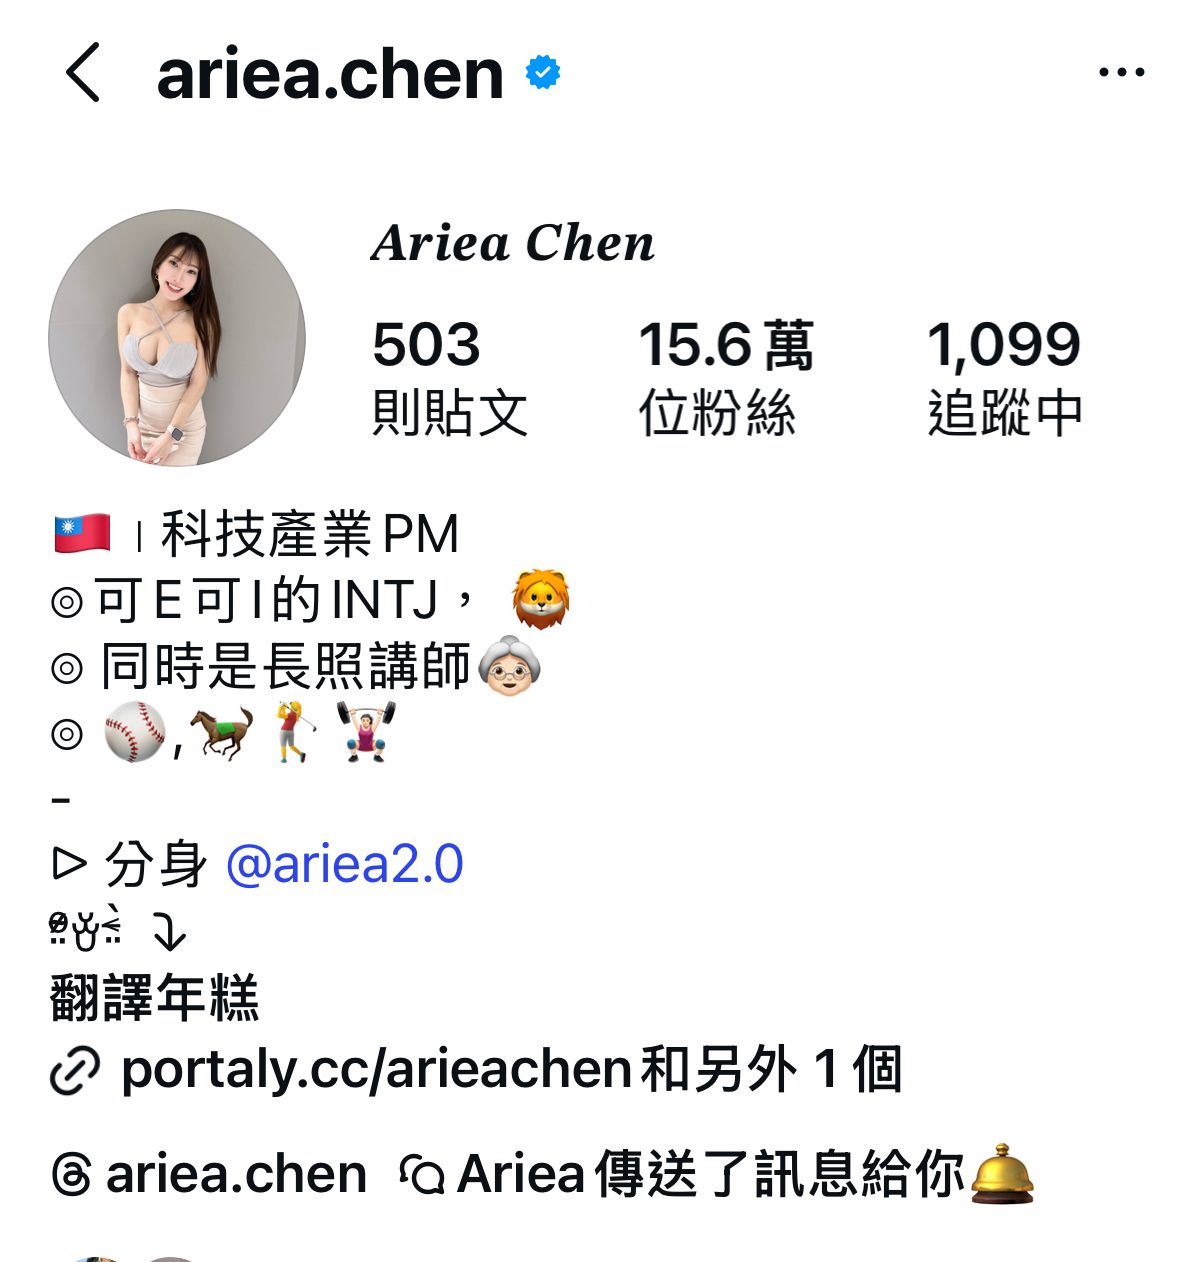Tap the 翻譯年糕 bio text

155,998
